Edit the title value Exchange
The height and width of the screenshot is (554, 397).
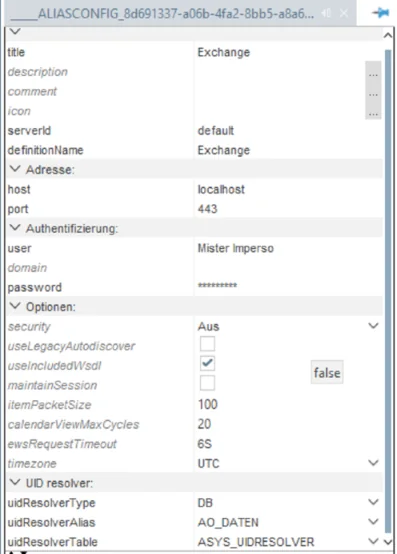pyautogui.click(x=288, y=52)
